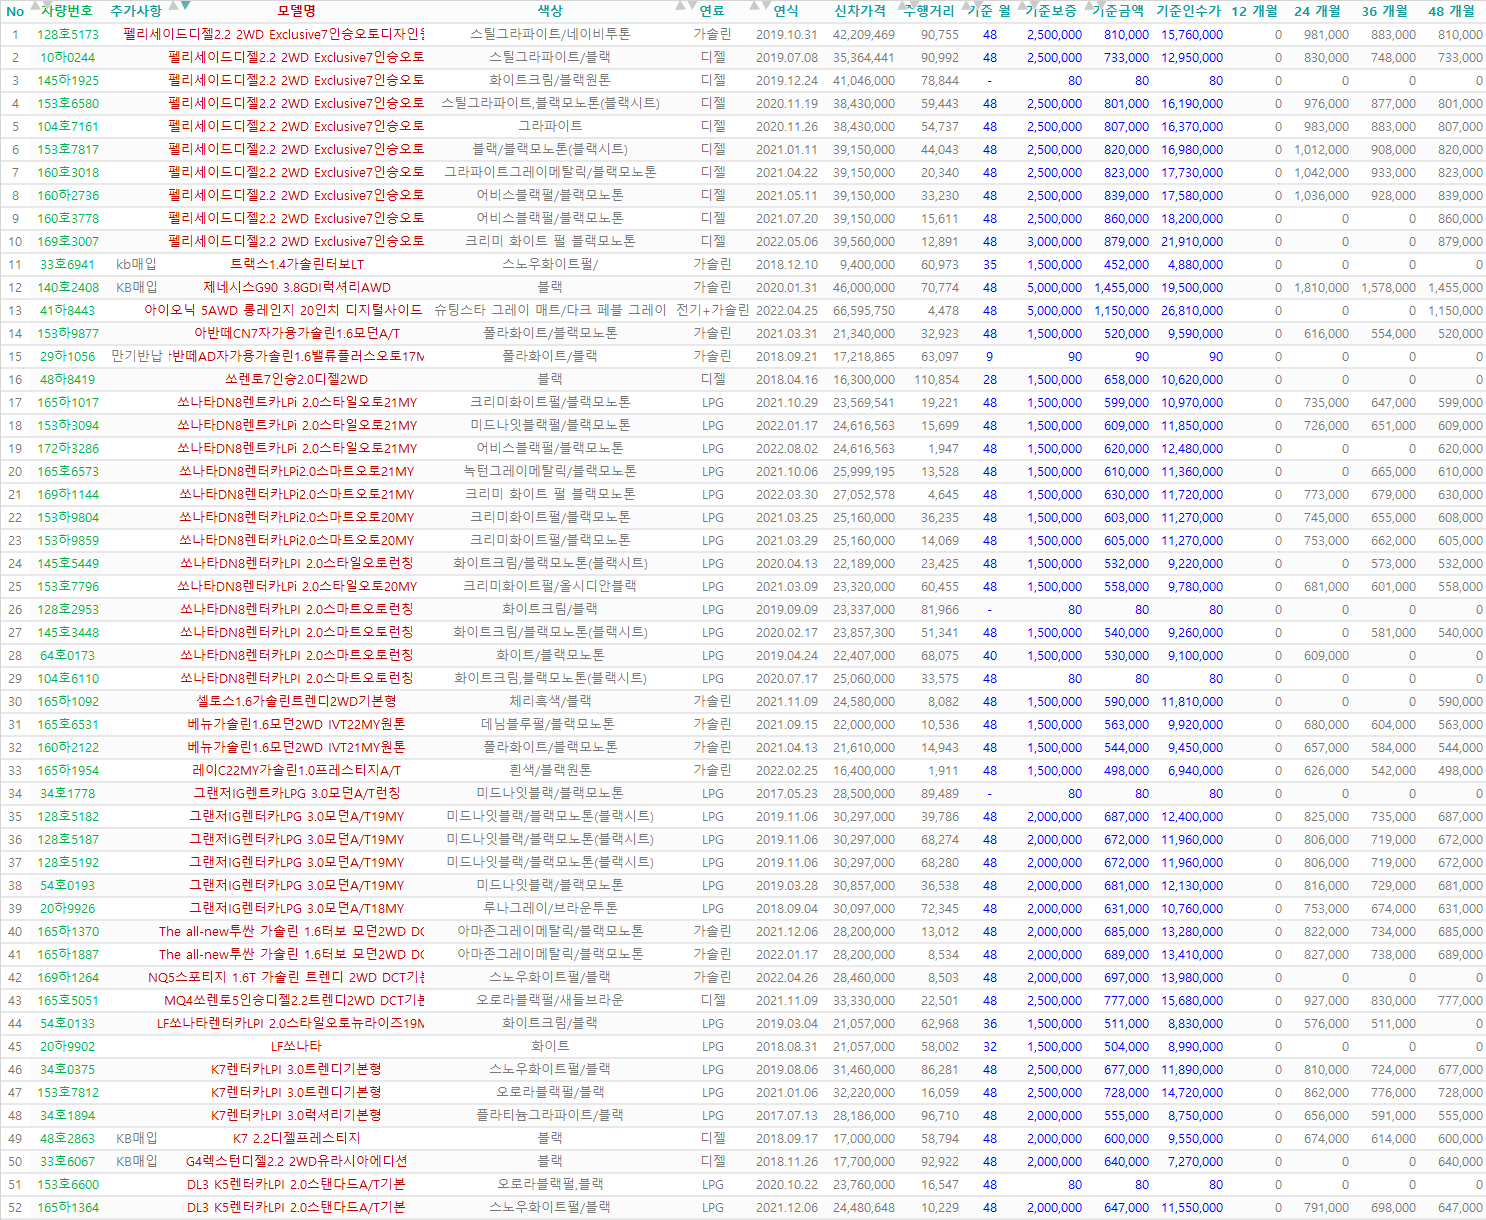
Task: Click plate number 20하9926
Action: point(68,908)
